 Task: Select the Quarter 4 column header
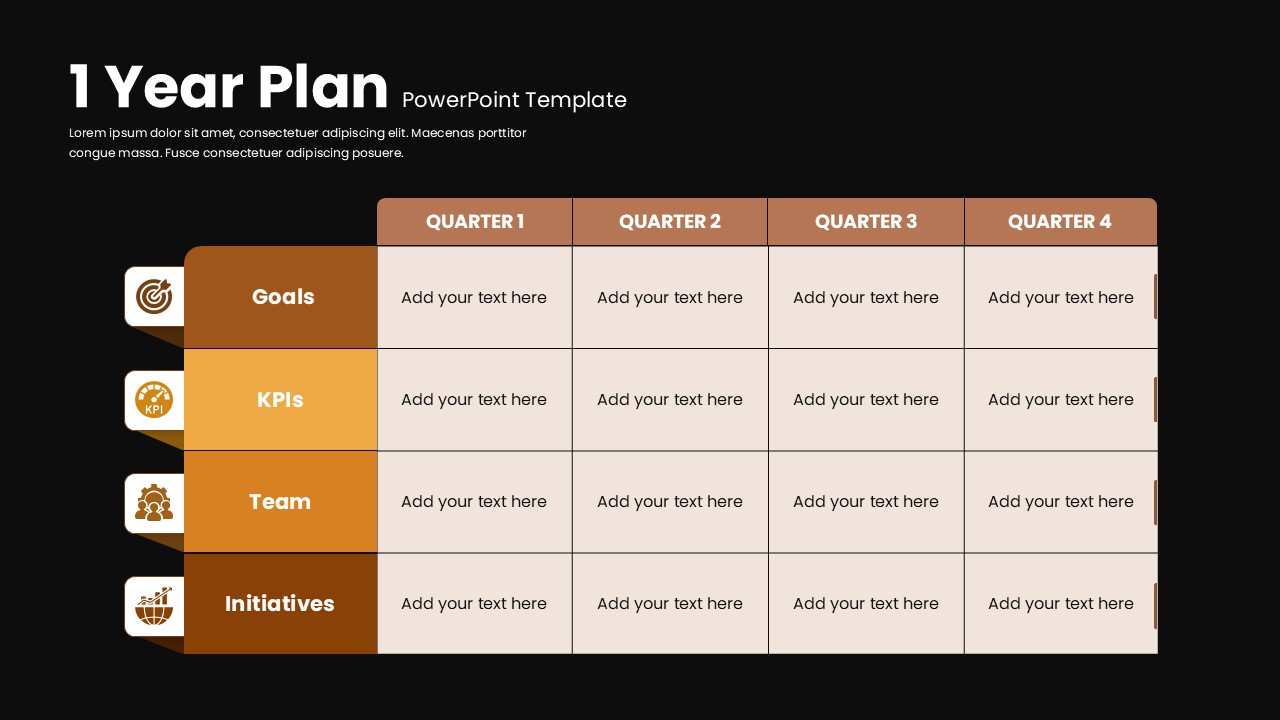1060,222
